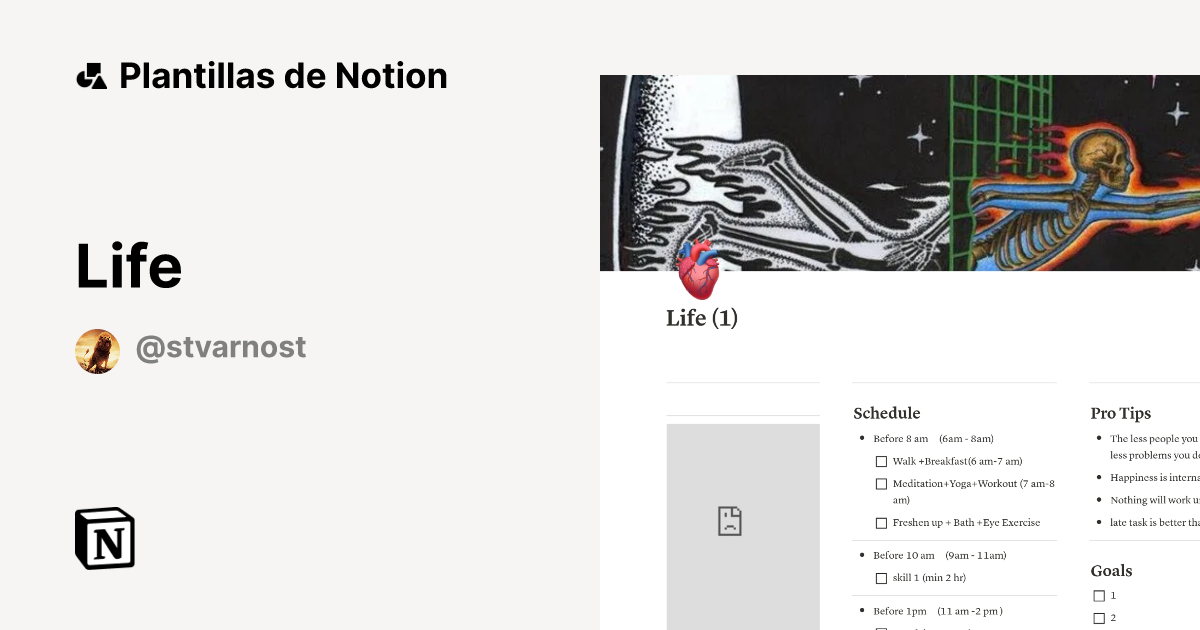Check the "Meditation+Yoga+Workout" checkbox
Screen dimensions: 1200x630
[x=881, y=483]
